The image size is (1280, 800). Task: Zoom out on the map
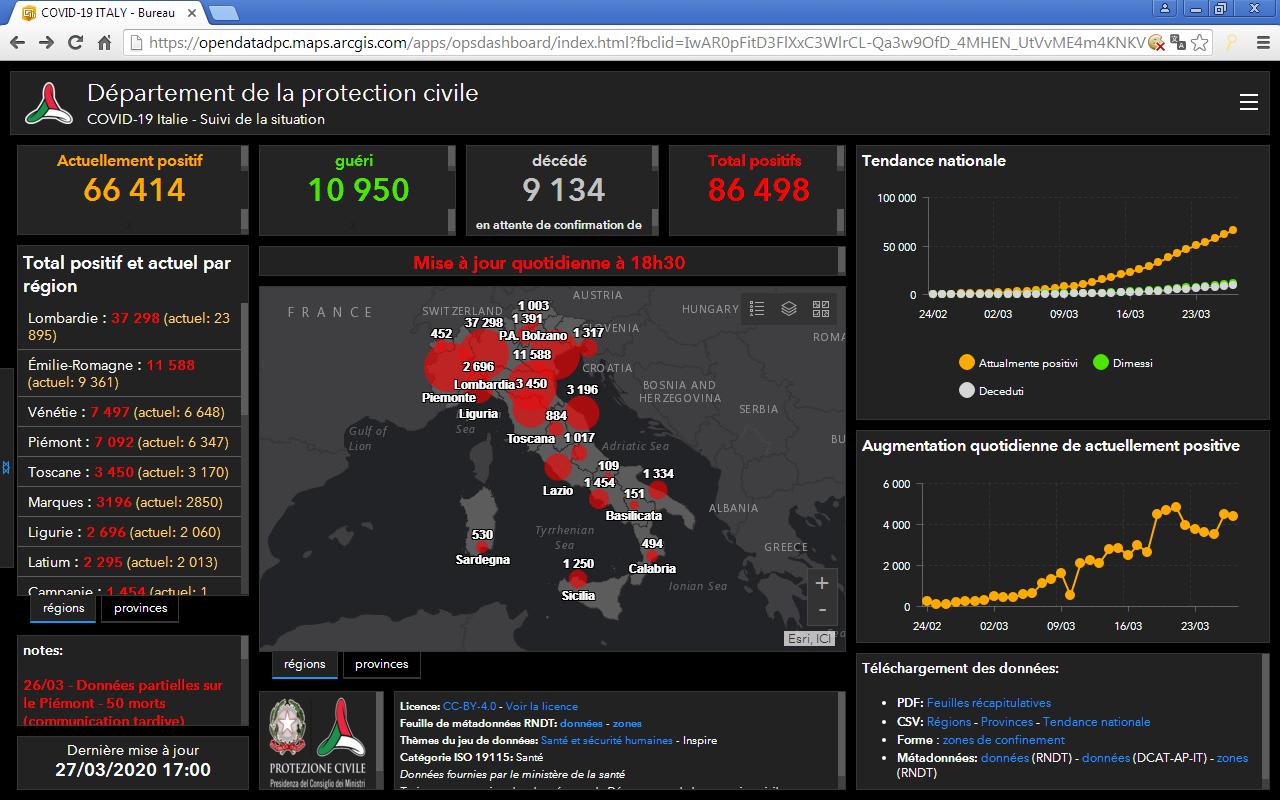821,609
